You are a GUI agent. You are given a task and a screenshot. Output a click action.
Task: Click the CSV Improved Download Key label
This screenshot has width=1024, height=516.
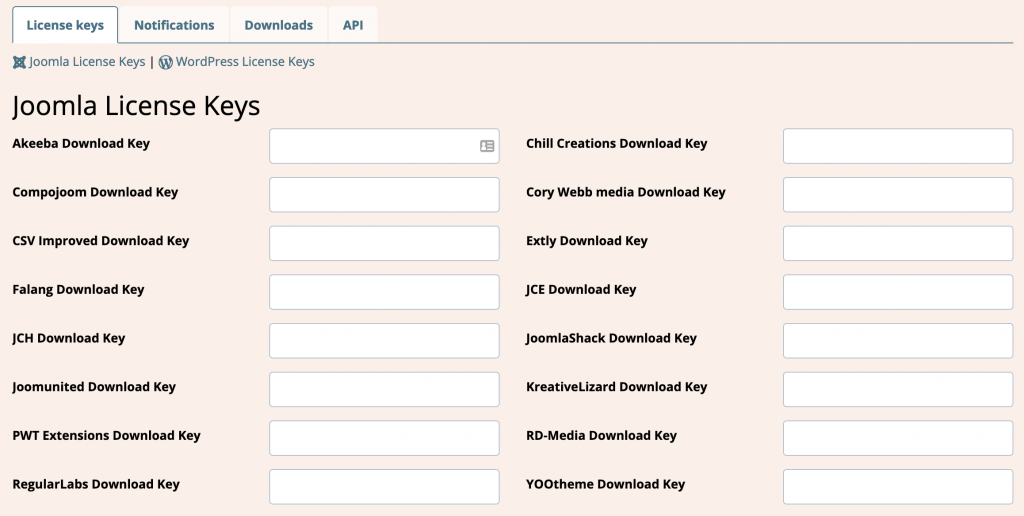101,241
